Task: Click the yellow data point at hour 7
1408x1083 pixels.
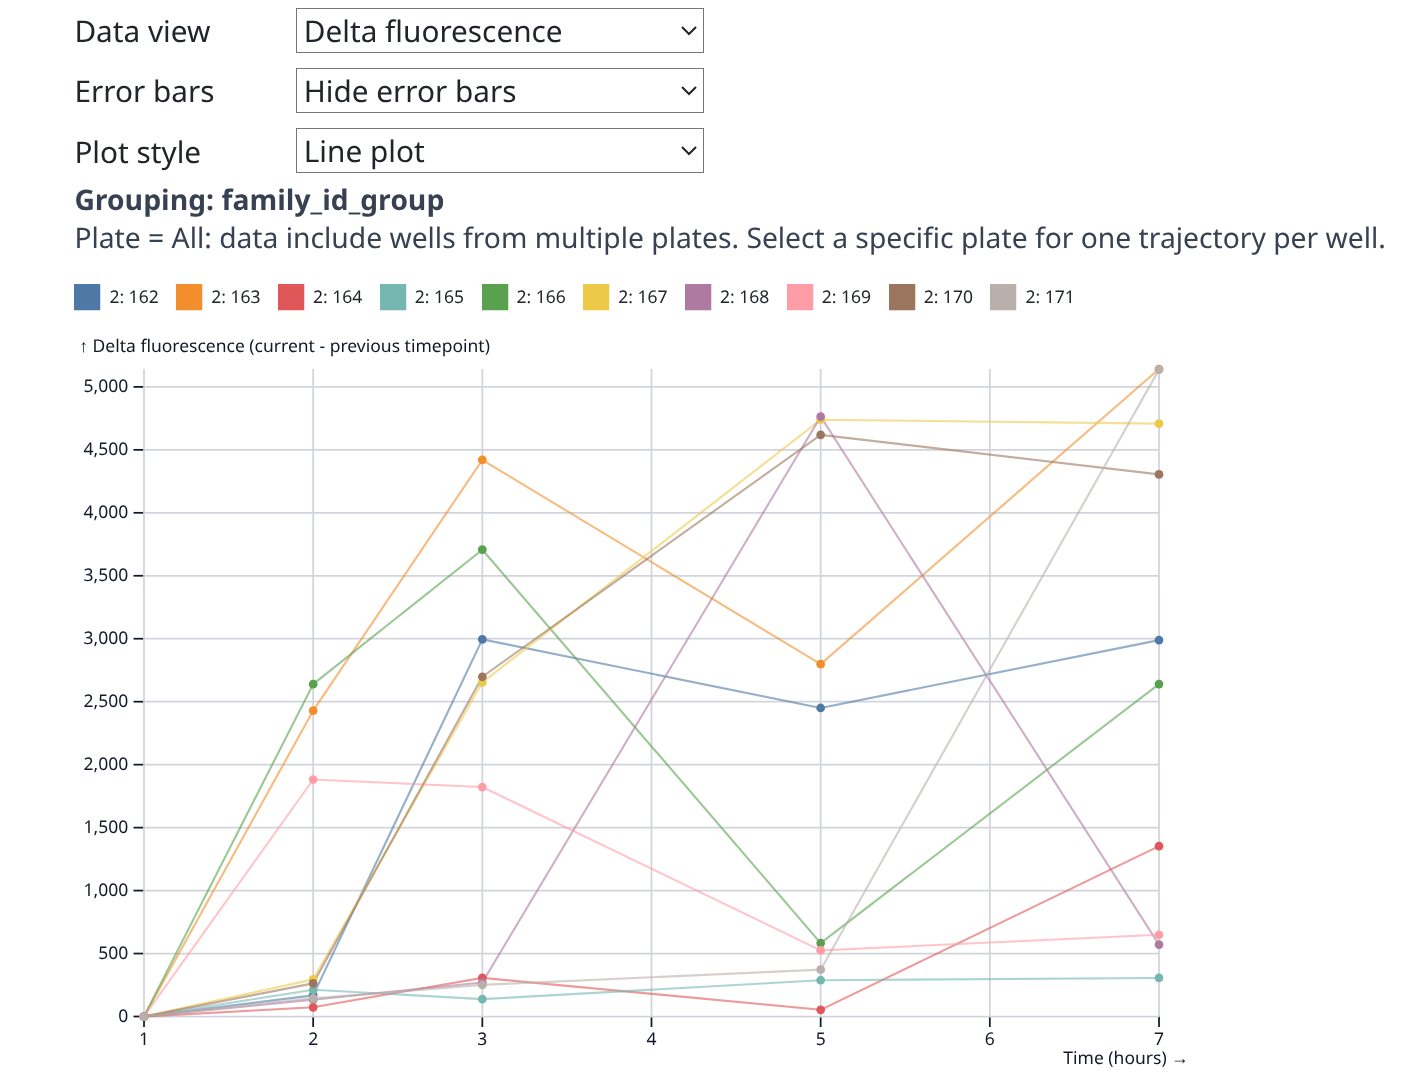Action: [1159, 424]
